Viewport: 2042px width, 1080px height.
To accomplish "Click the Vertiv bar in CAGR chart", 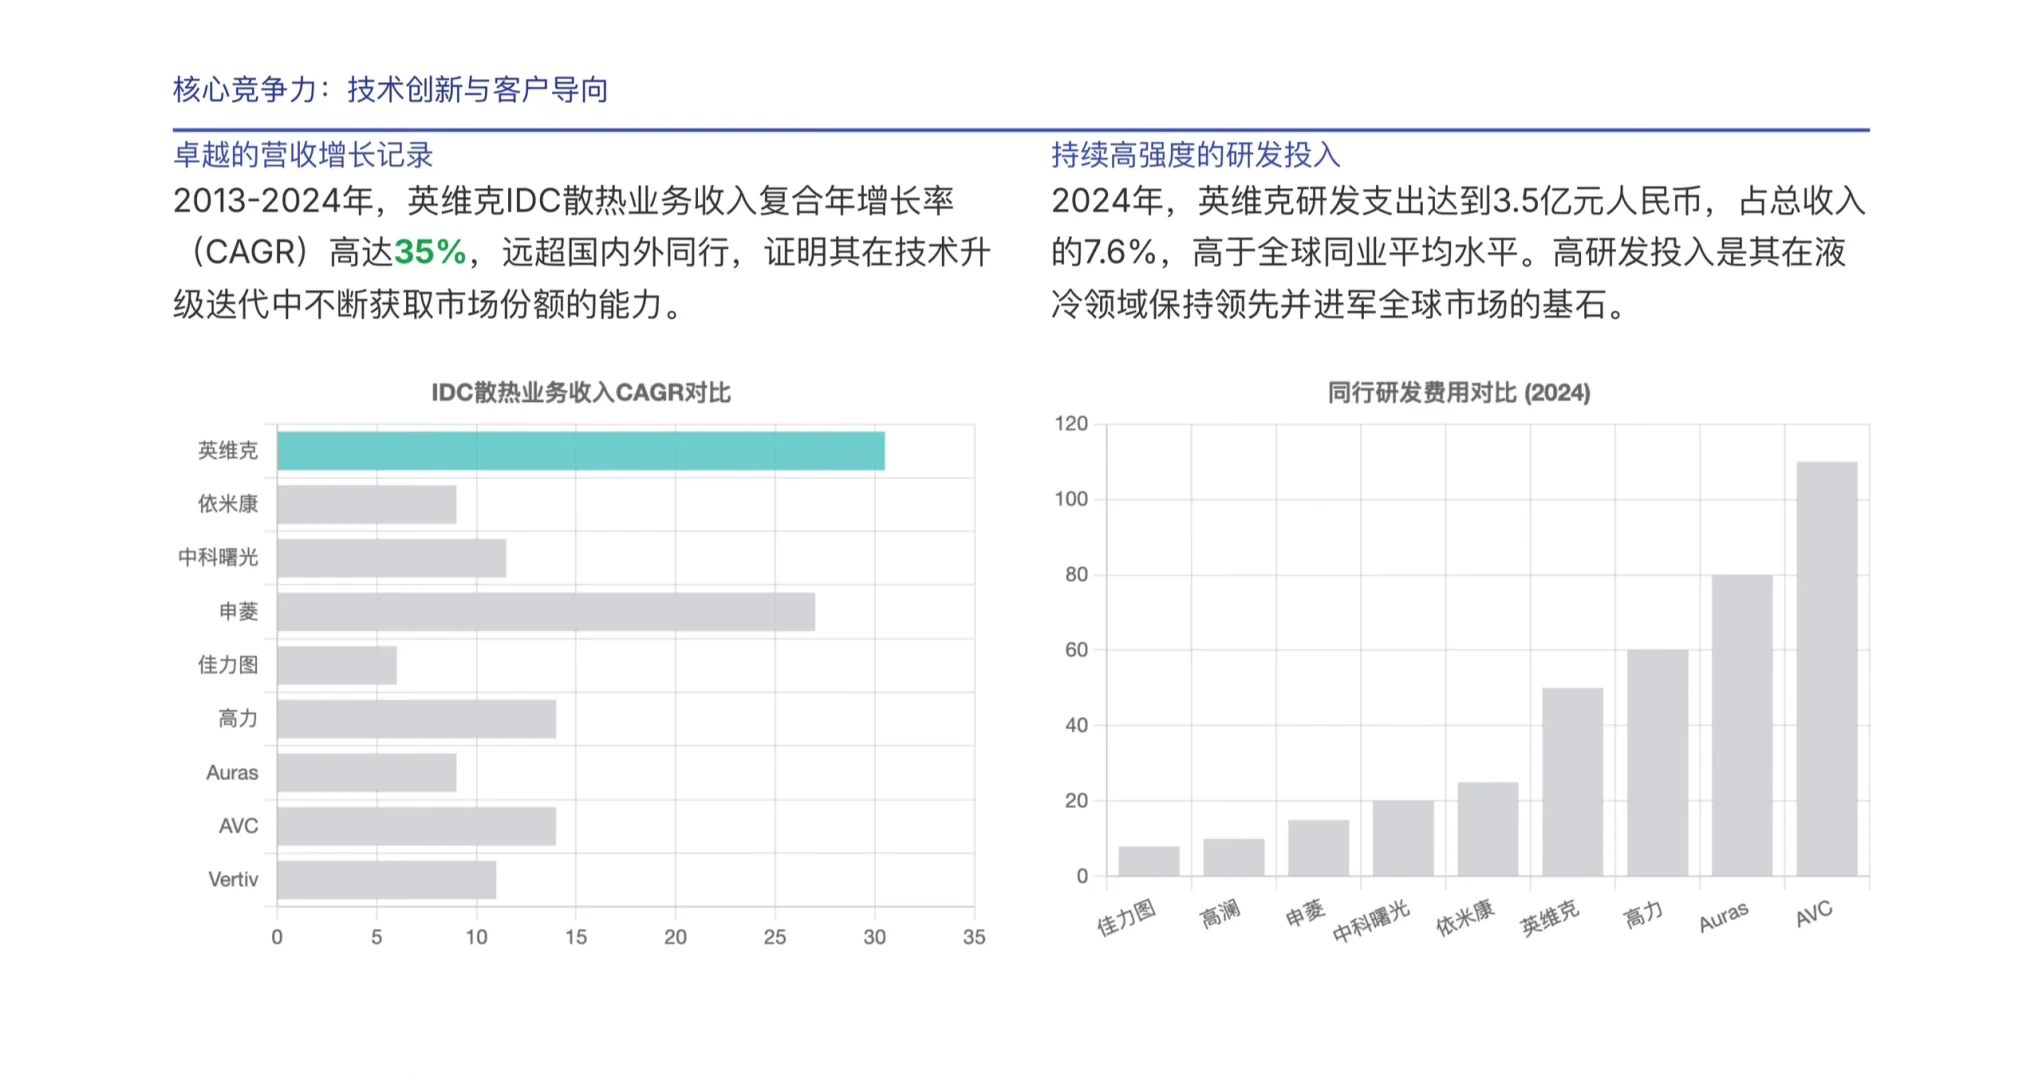I will (386, 880).
